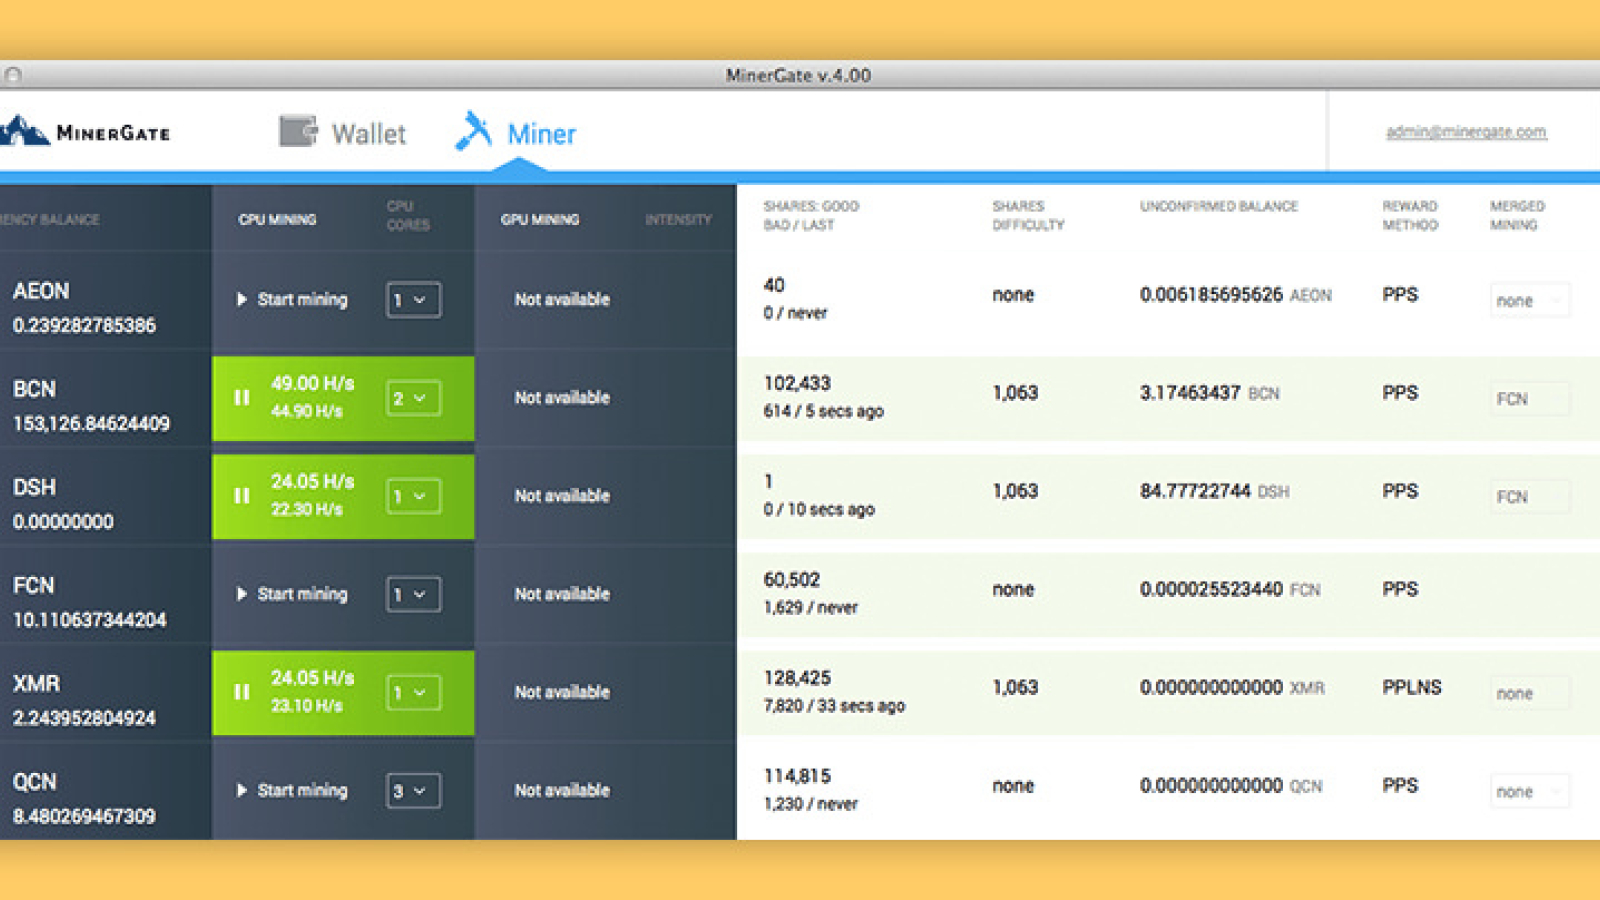Click the QCN balance 8.480269467309
This screenshot has width=1600, height=900.
(x=84, y=815)
